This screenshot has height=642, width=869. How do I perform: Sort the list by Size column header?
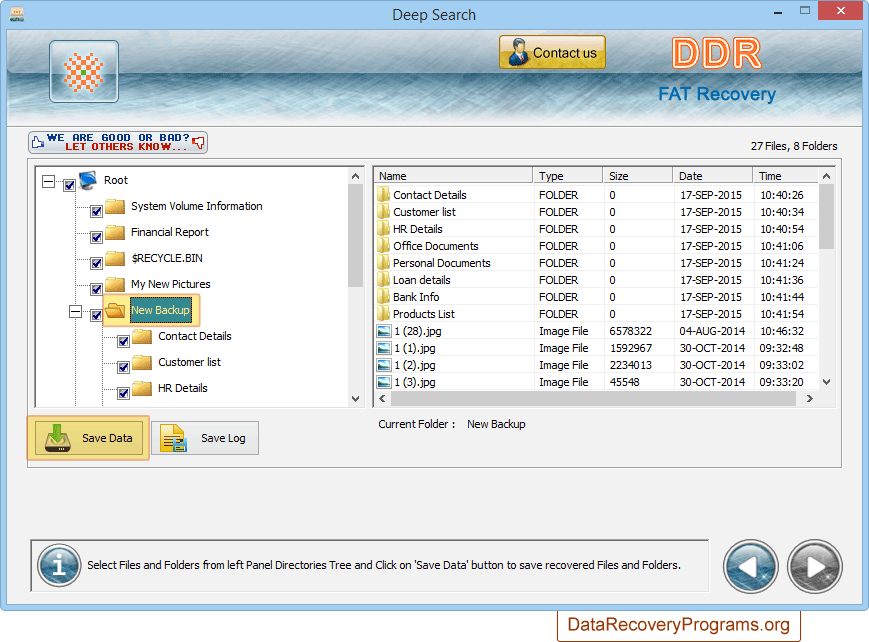637,176
